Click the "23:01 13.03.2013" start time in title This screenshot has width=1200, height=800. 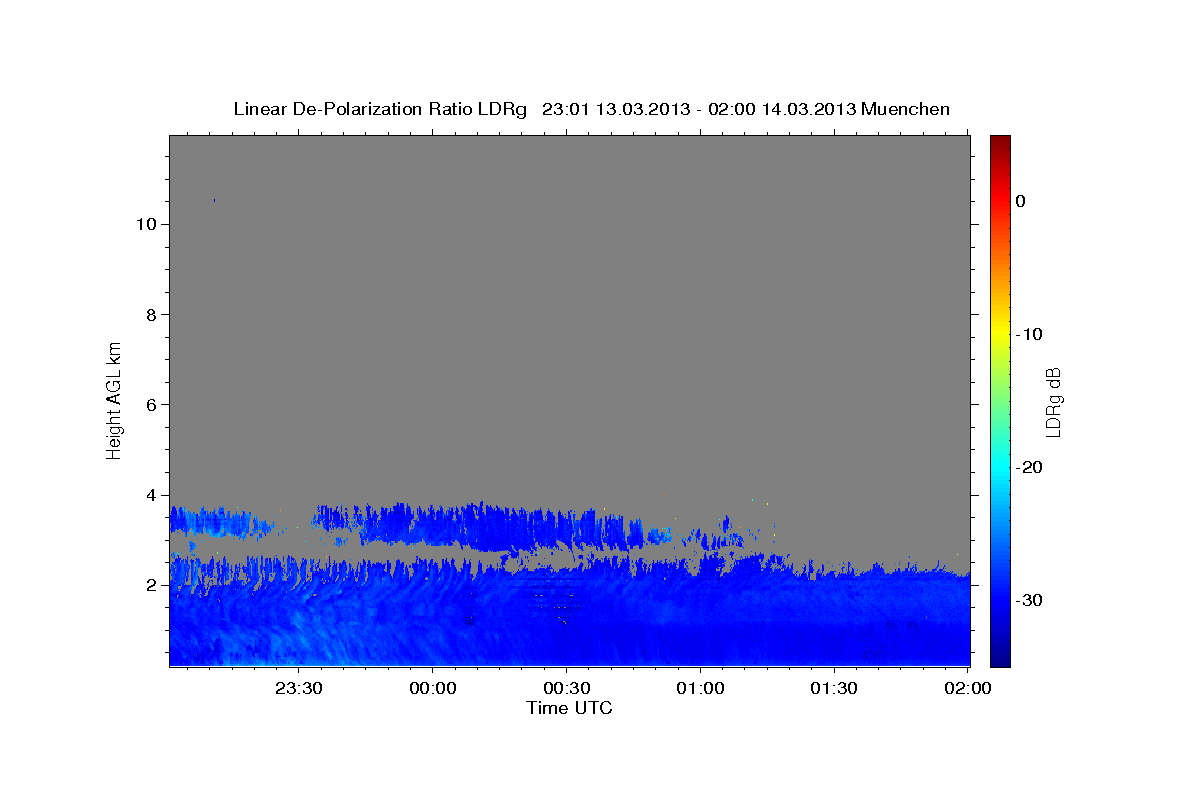click(617, 109)
